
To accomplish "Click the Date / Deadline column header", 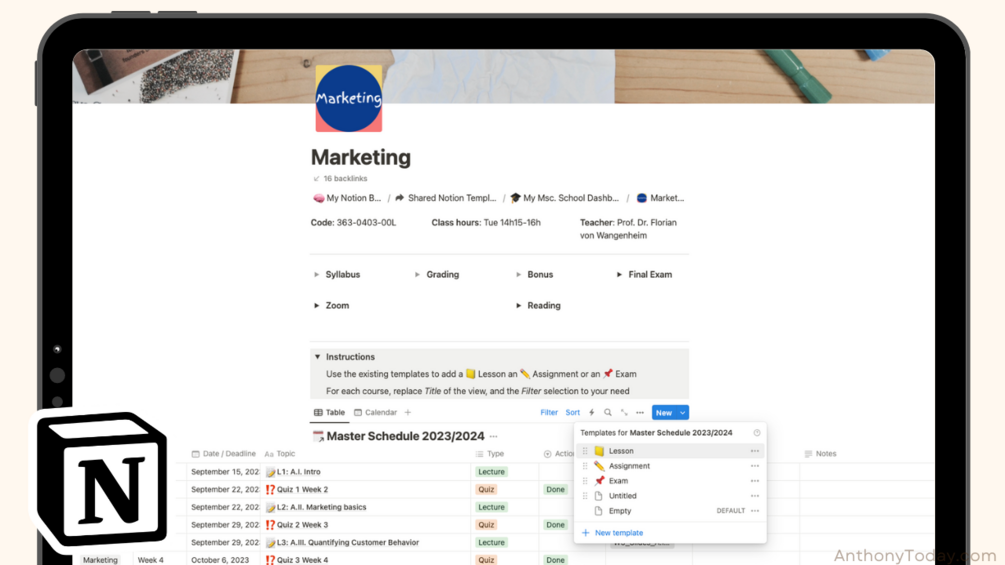I will point(224,454).
